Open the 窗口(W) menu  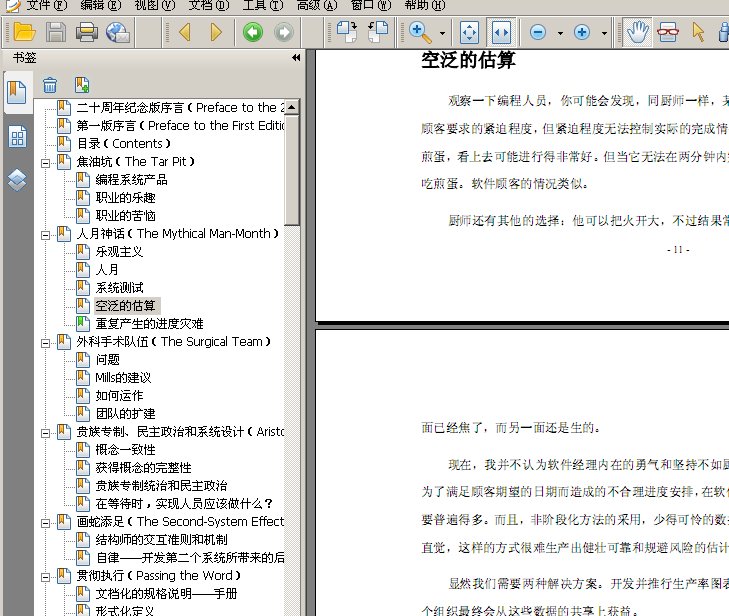point(371,5)
